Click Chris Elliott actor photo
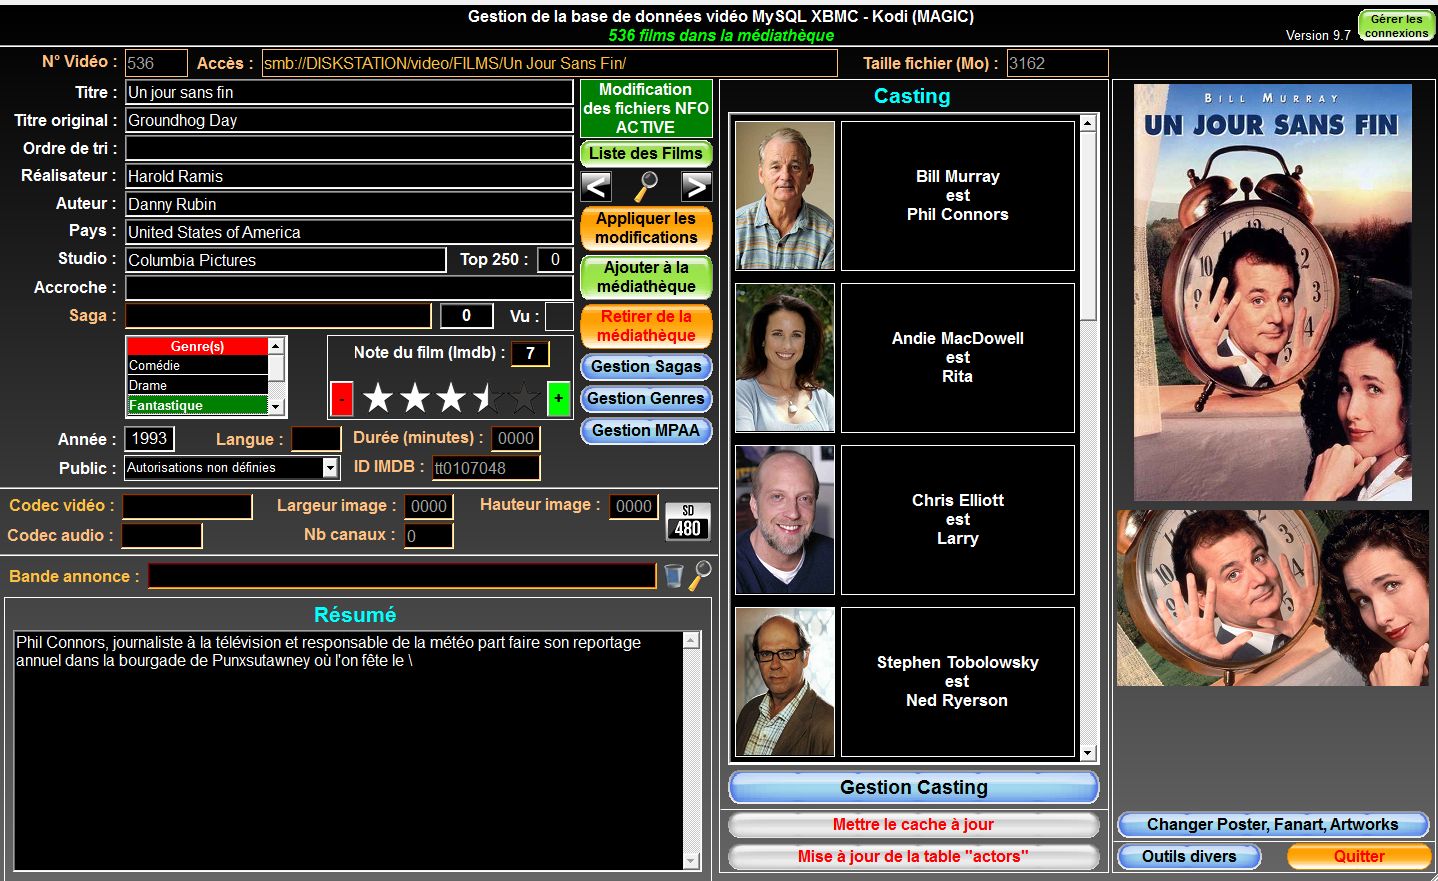This screenshot has height=881, width=1438. click(785, 520)
